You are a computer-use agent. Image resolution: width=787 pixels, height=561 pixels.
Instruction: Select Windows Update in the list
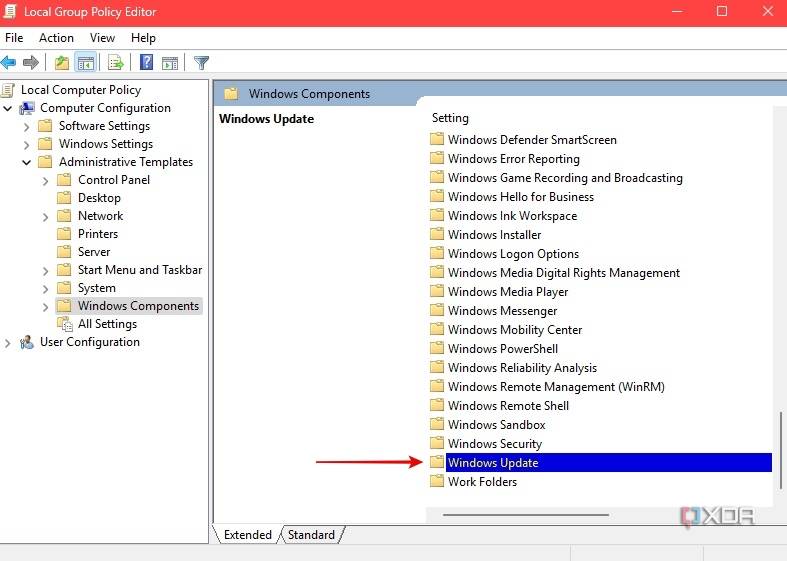608,462
